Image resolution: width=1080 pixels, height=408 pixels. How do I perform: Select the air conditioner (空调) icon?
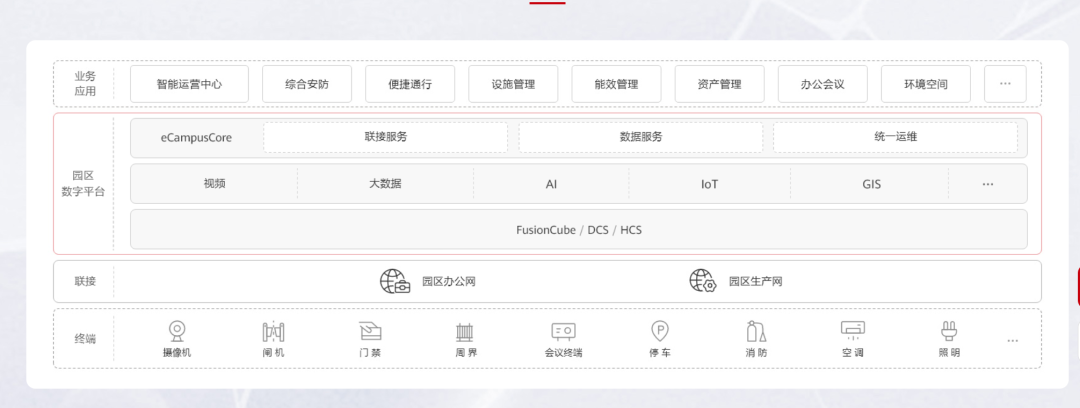[x=852, y=330]
